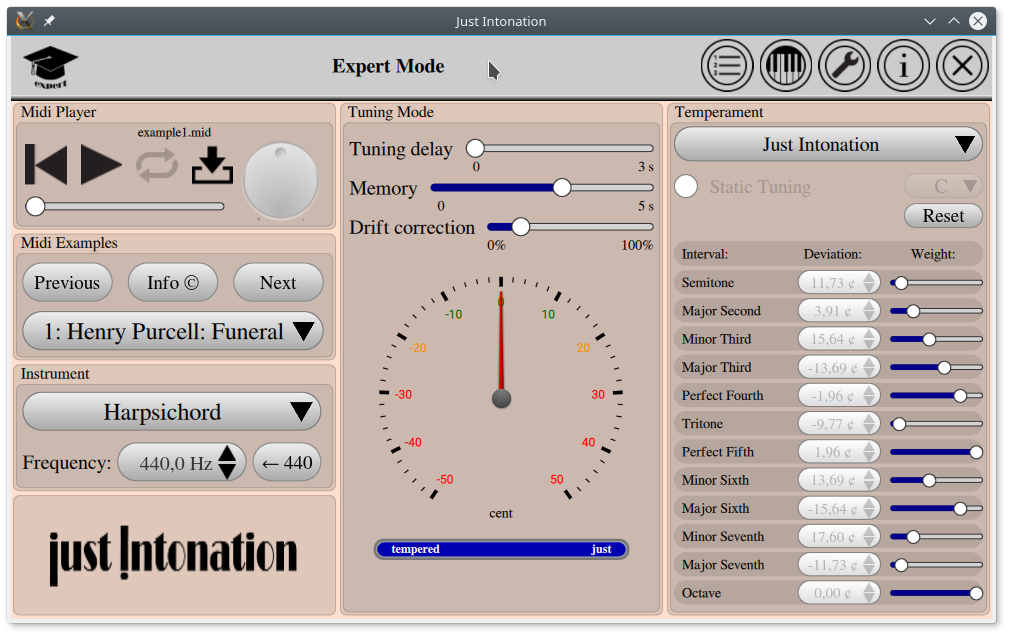Open the Henry Purcell MIDI example dropdown
This screenshot has height=636, width=1009.
coord(172,331)
